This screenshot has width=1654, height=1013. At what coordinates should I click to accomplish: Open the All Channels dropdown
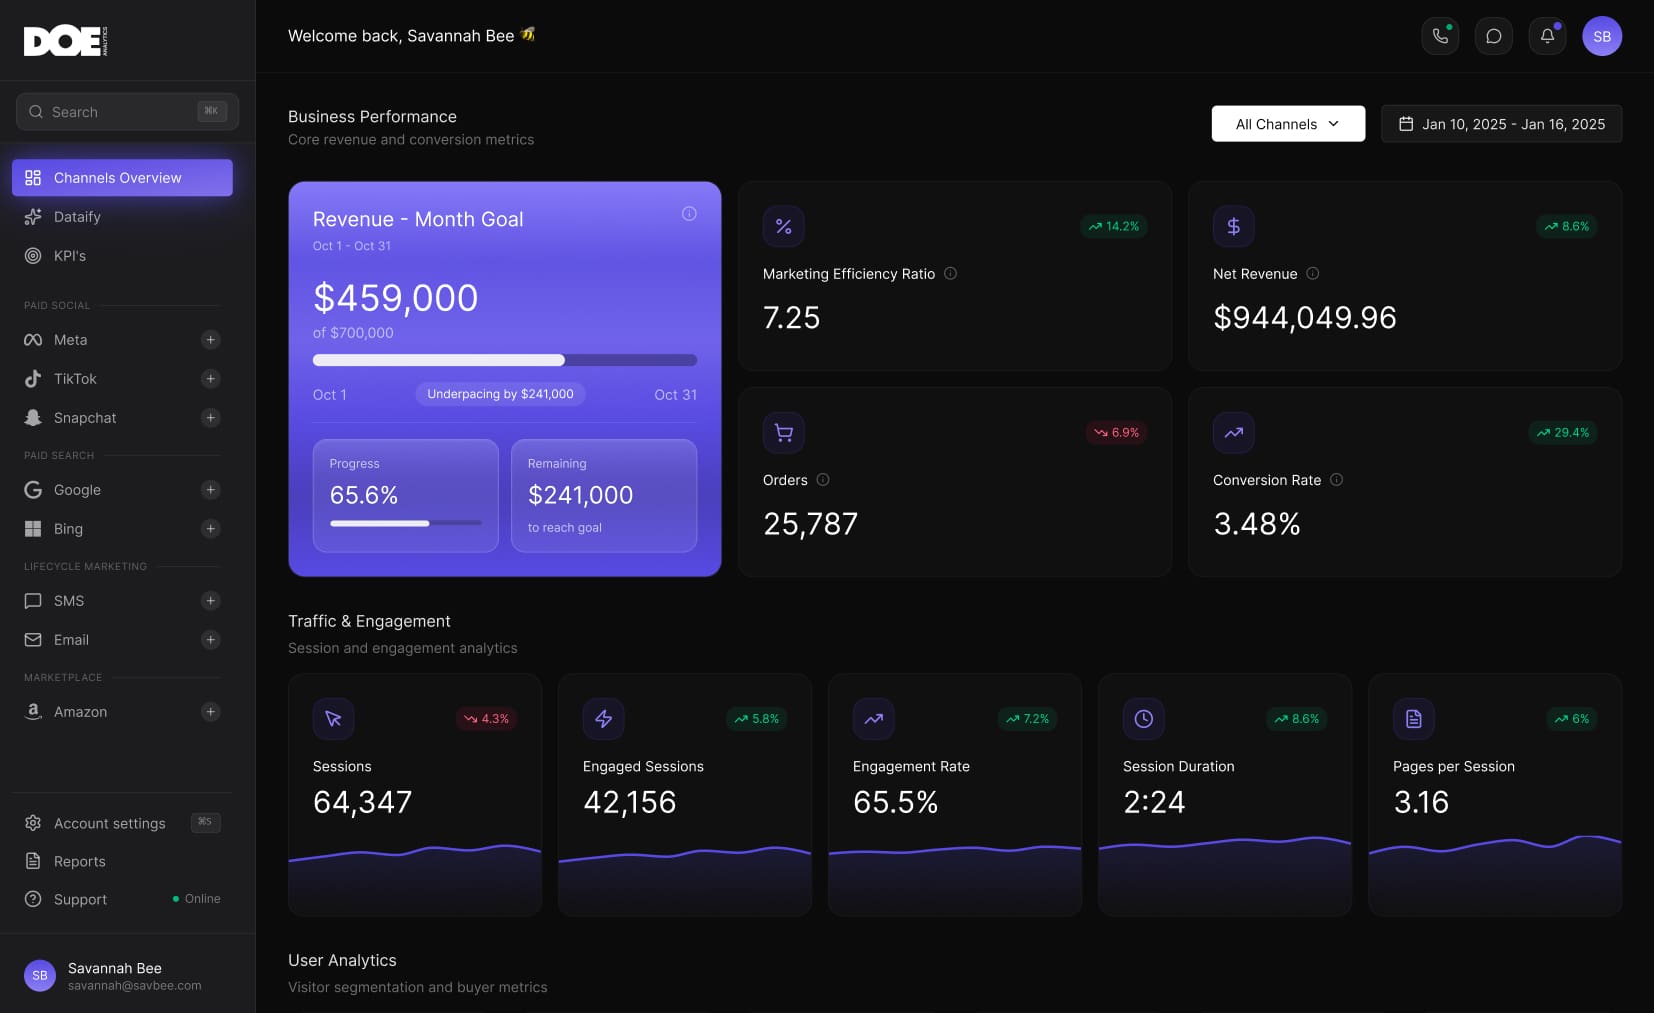click(1287, 124)
